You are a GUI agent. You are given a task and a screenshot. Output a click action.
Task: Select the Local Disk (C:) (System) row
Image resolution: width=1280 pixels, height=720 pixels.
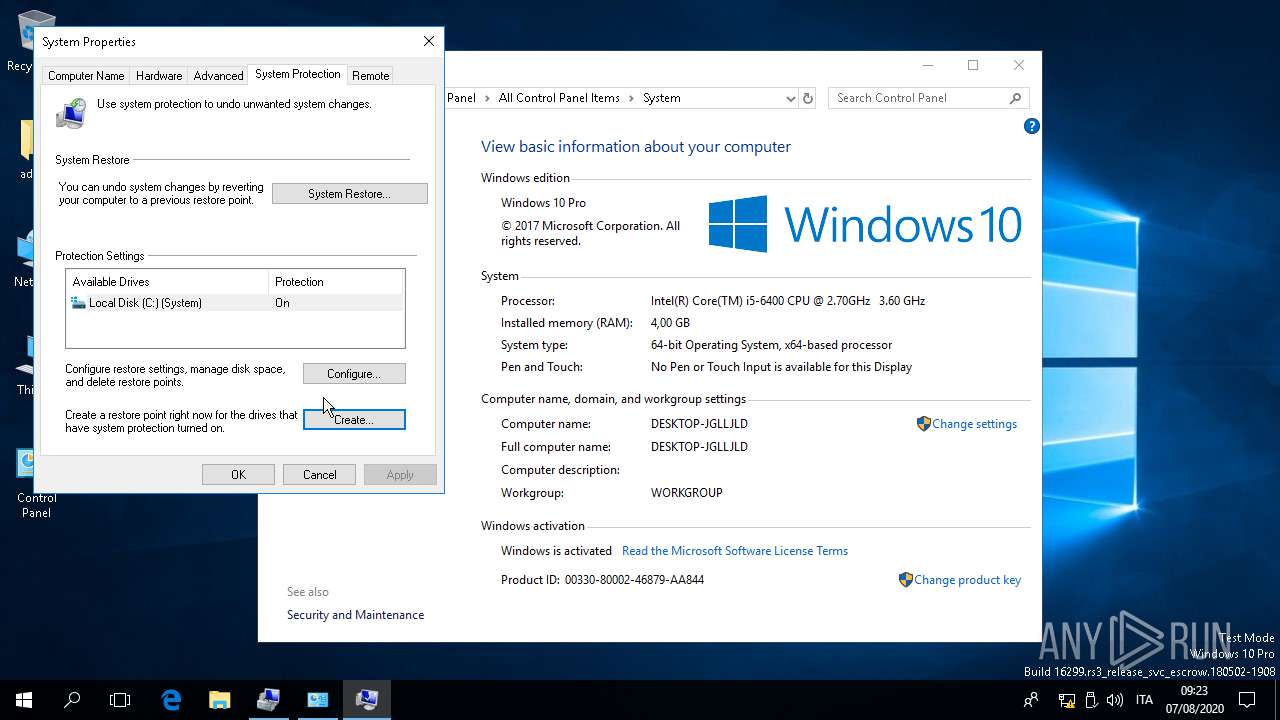tap(235, 303)
